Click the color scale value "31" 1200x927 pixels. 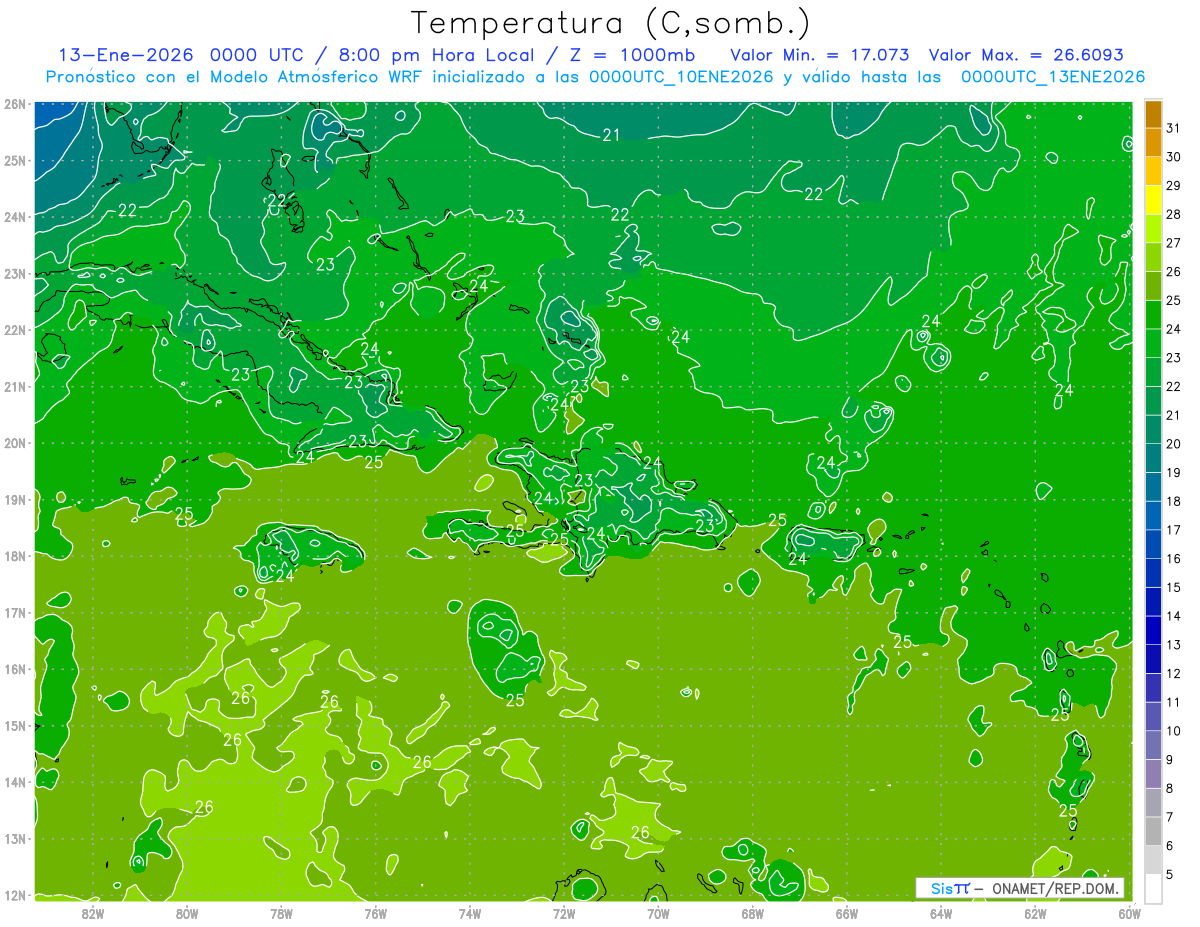click(x=1173, y=128)
